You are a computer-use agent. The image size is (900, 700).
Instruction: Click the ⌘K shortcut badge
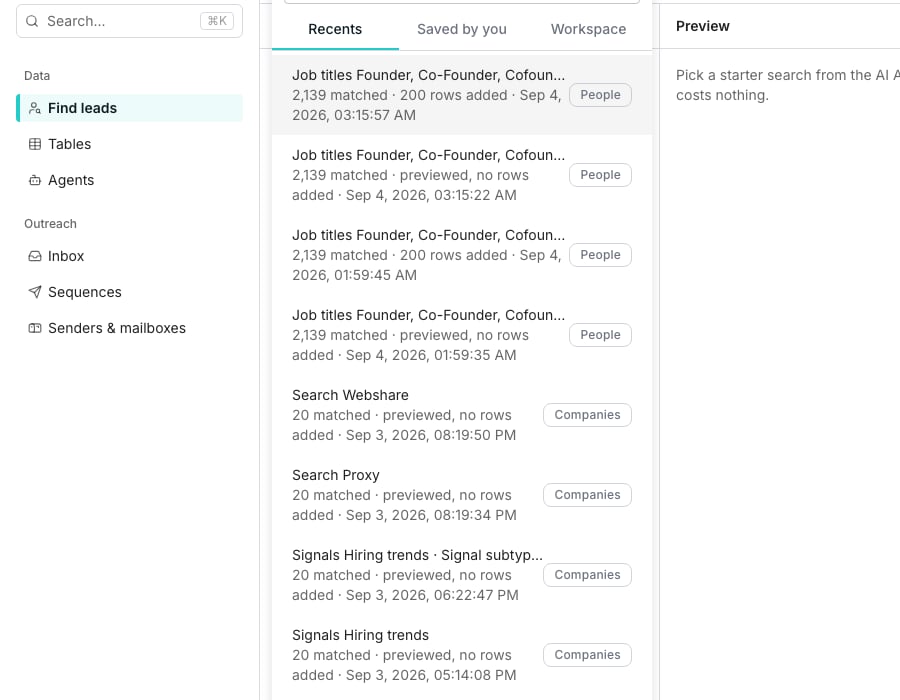coord(217,21)
